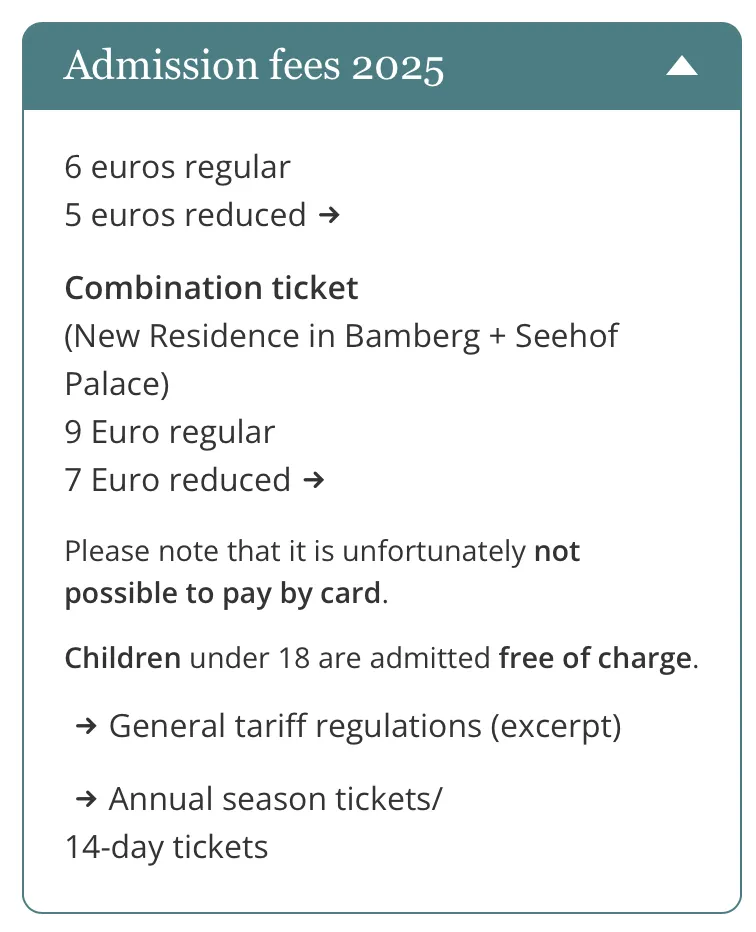Open Annual season tickets link
Screen dimensions: 756x932
[276, 799]
